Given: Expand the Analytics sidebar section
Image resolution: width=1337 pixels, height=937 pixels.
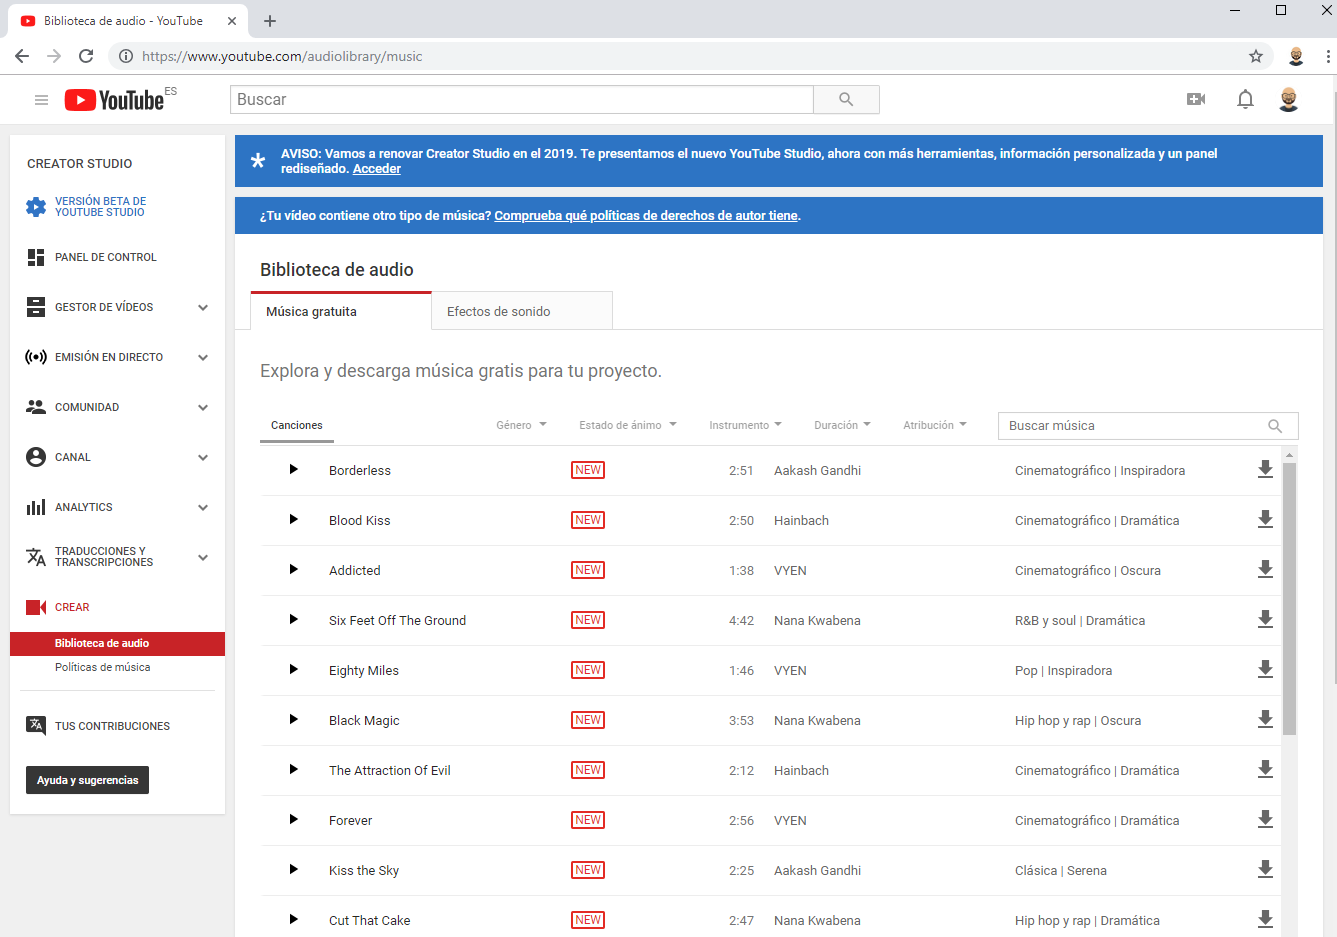Looking at the screenshot, I should point(203,507).
